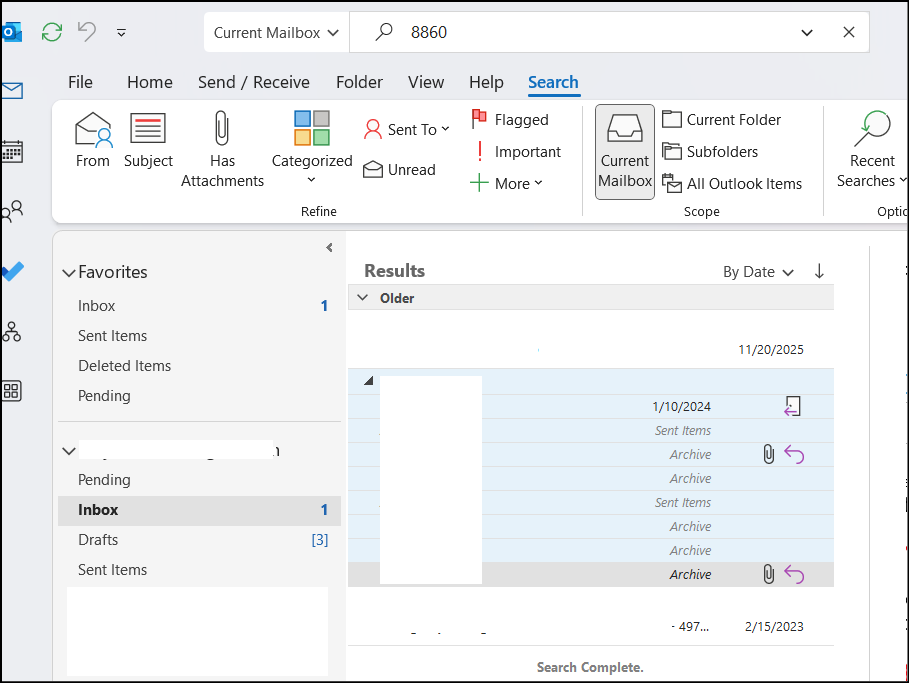This screenshot has width=909, height=683.
Task: Filter results by Flagged
Action: tap(510, 119)
